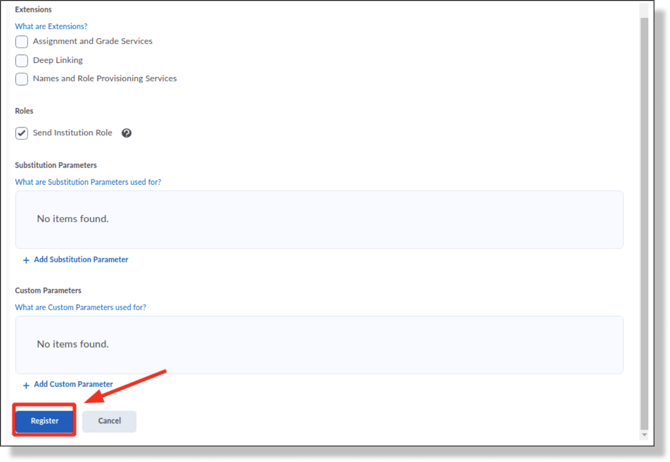Click the blue Register button
Screen dimensions: 670x462
coord(44,421)
